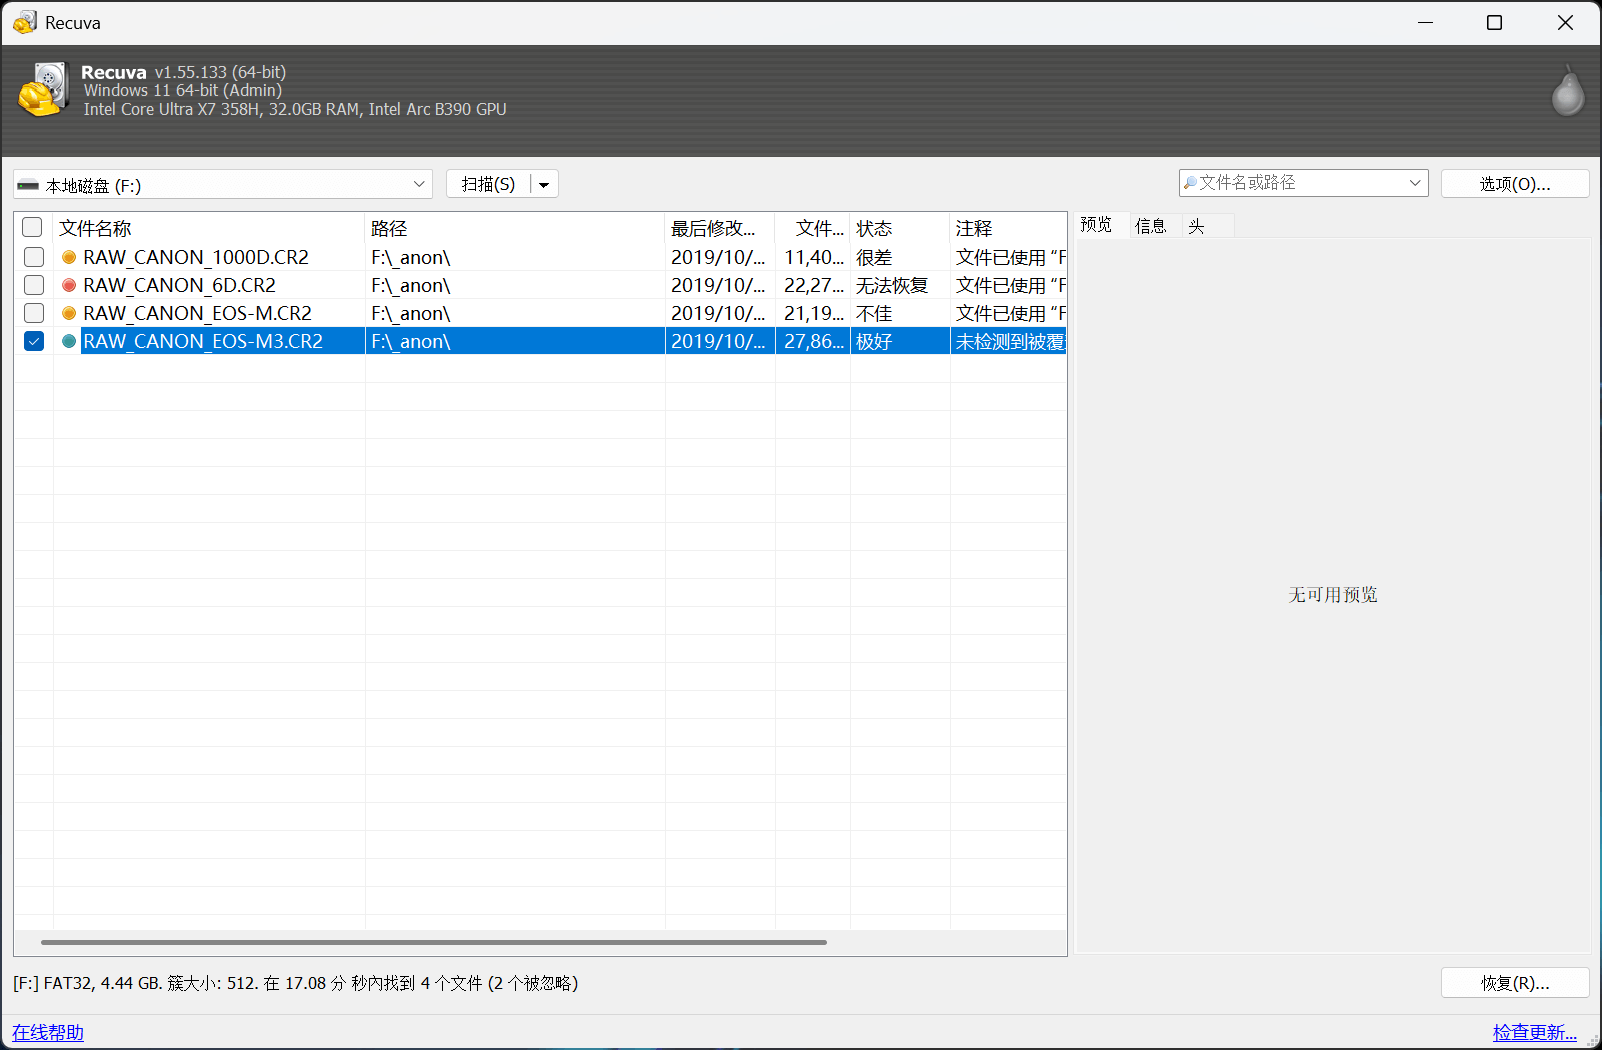Viewport: 1602px width, 1050px height.
Task: Click the 未检测到被覆 comment cell
Action: click(x=1010, y=341)
